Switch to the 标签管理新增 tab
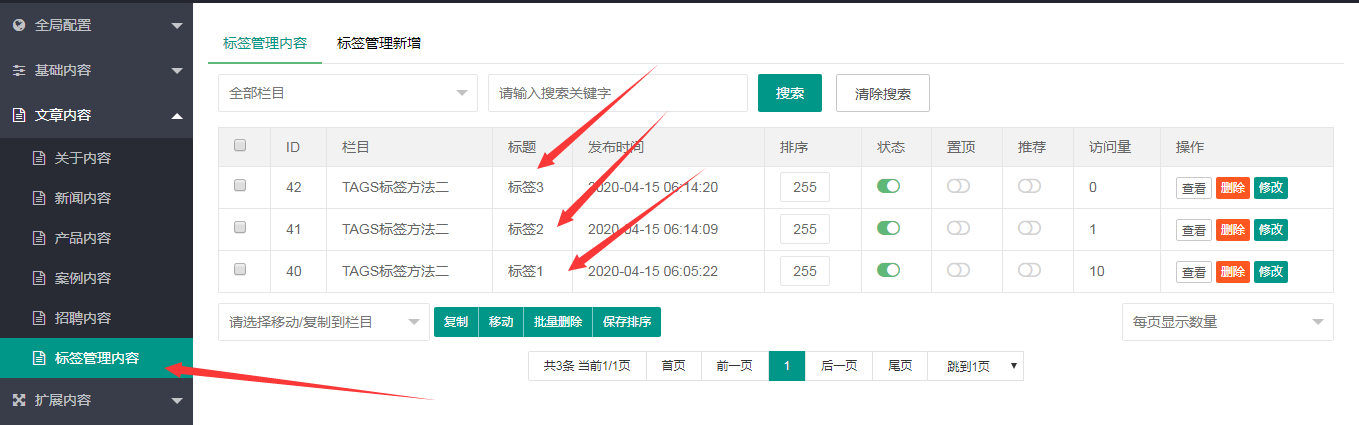Screen dimensions: 1359x425 coord(379,43)
